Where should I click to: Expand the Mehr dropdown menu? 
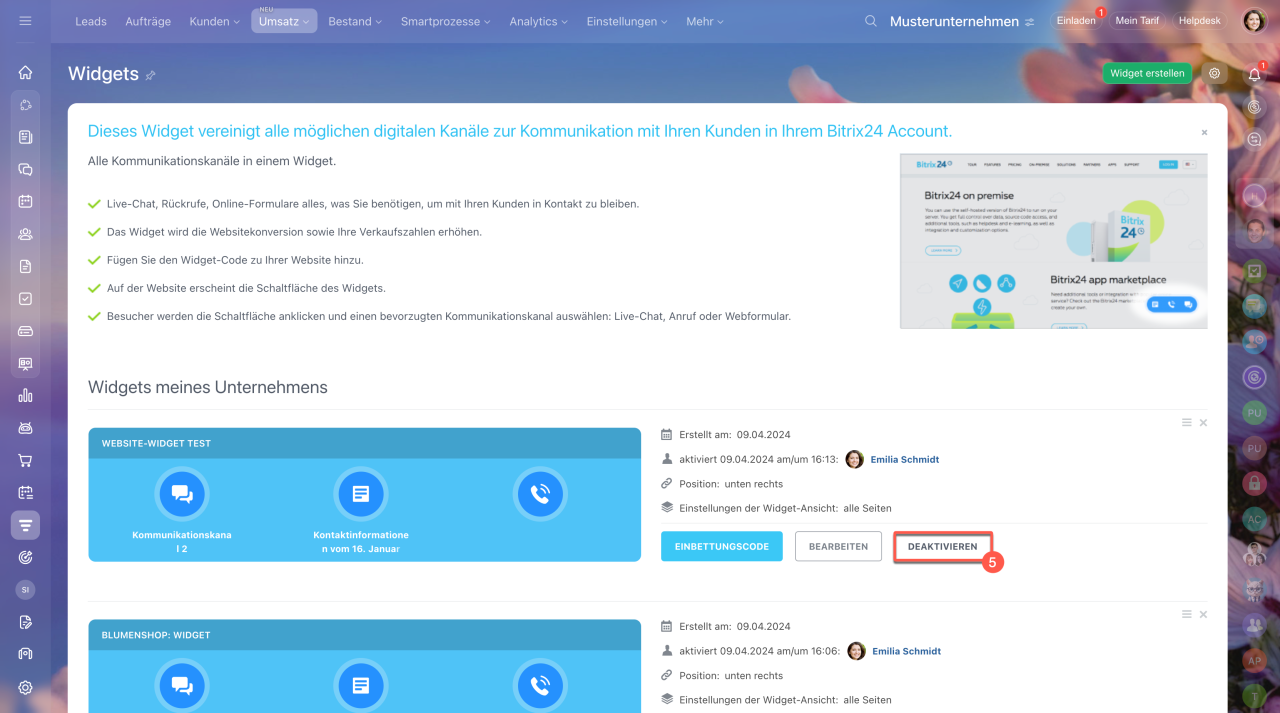point(704,21)
